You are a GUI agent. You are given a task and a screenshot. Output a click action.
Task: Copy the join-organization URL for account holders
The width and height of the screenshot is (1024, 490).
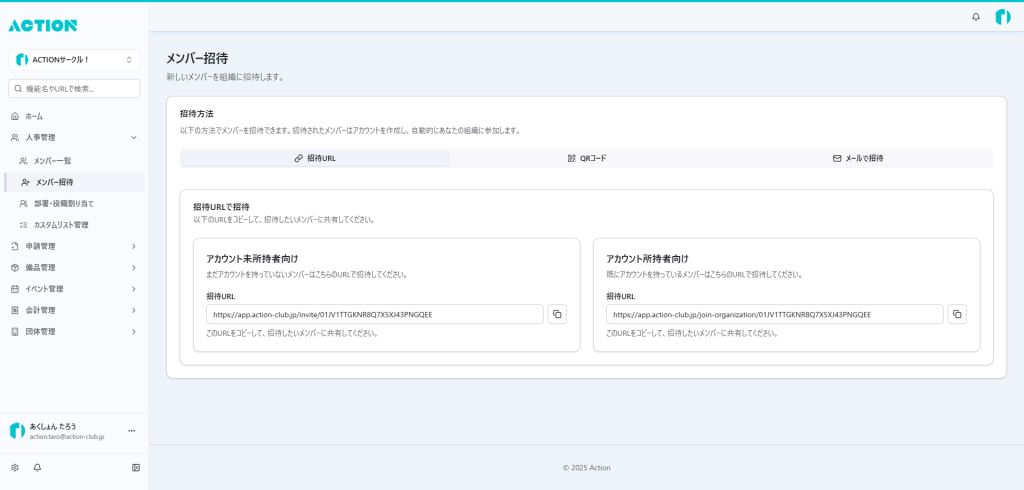click(x=957, y=314)
